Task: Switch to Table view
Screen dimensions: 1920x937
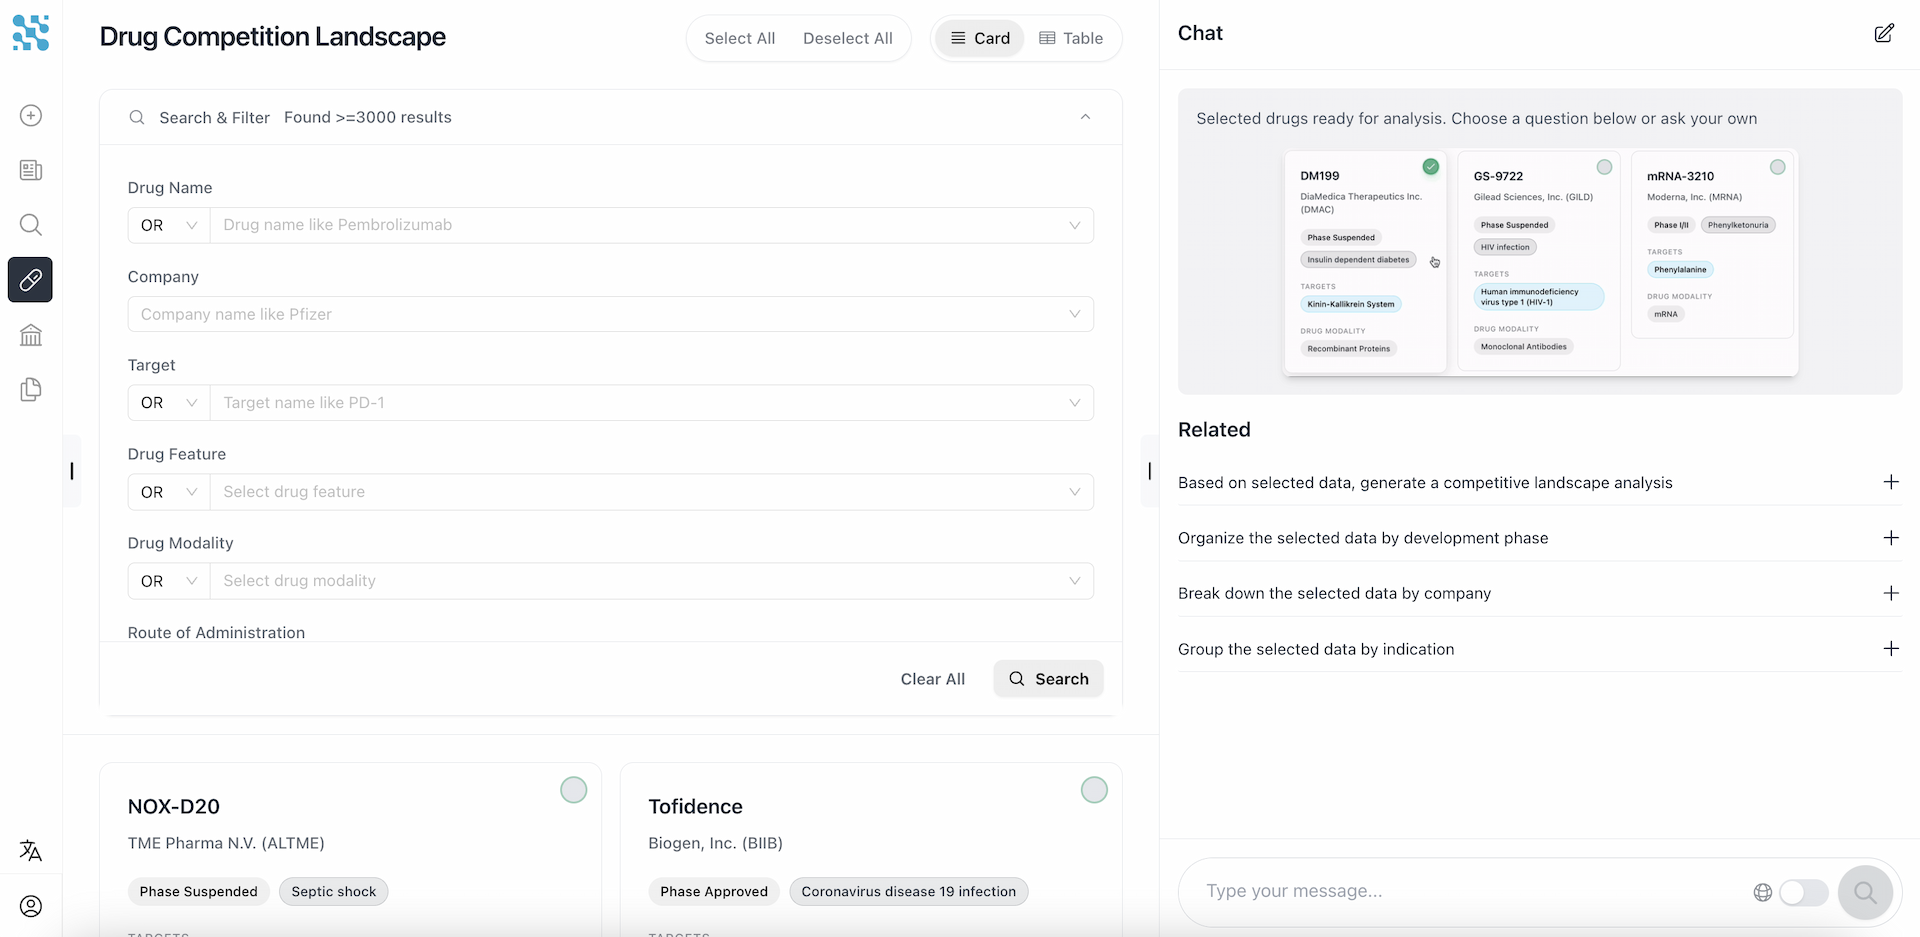Action: 1071,38
